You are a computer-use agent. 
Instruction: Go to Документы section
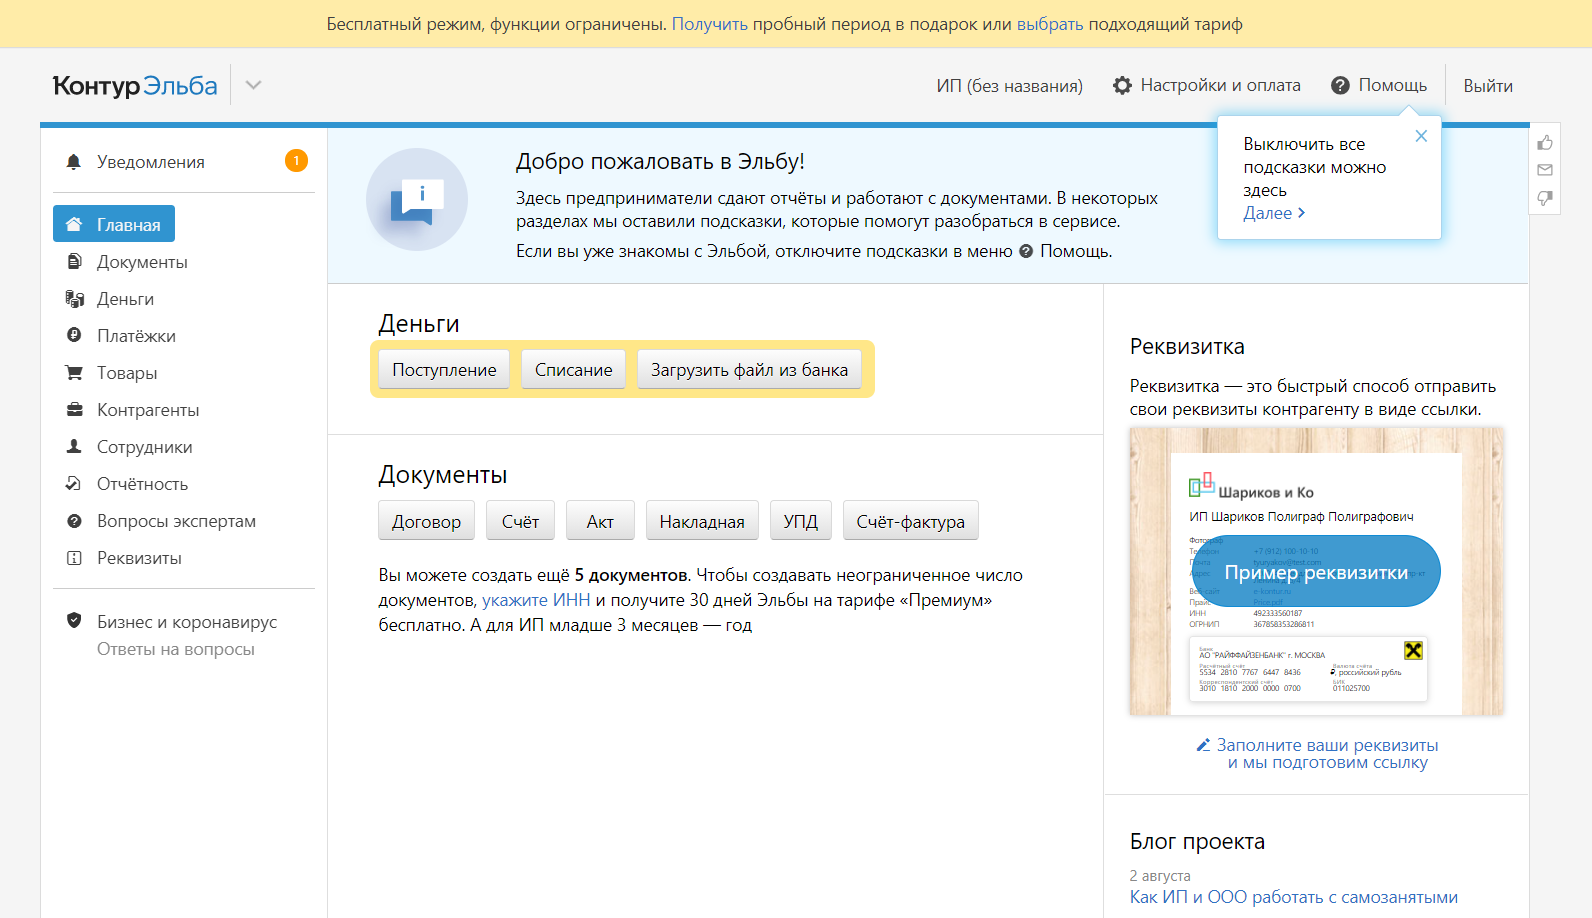click(142, 262)
